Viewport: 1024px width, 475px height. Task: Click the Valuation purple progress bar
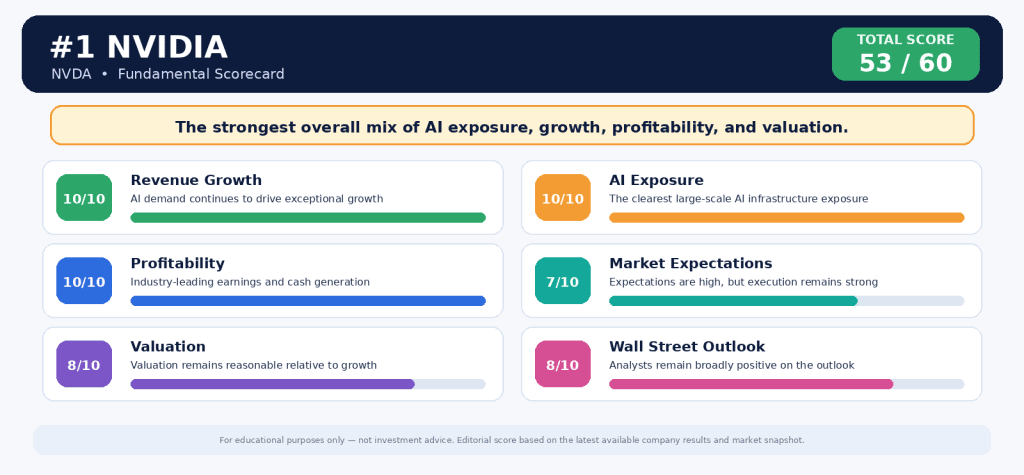coord(308,384)
